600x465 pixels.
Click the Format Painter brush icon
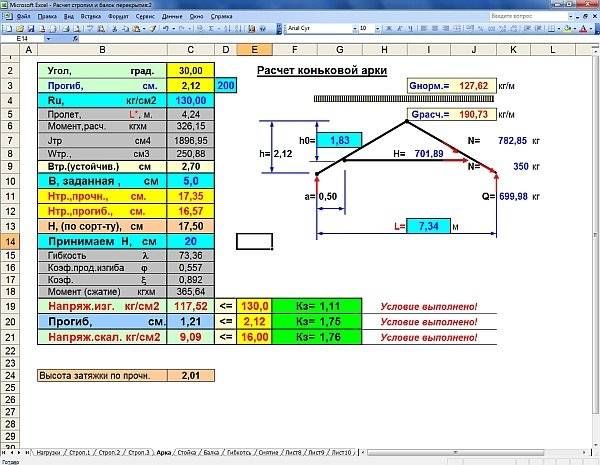(x=153, y=29)
